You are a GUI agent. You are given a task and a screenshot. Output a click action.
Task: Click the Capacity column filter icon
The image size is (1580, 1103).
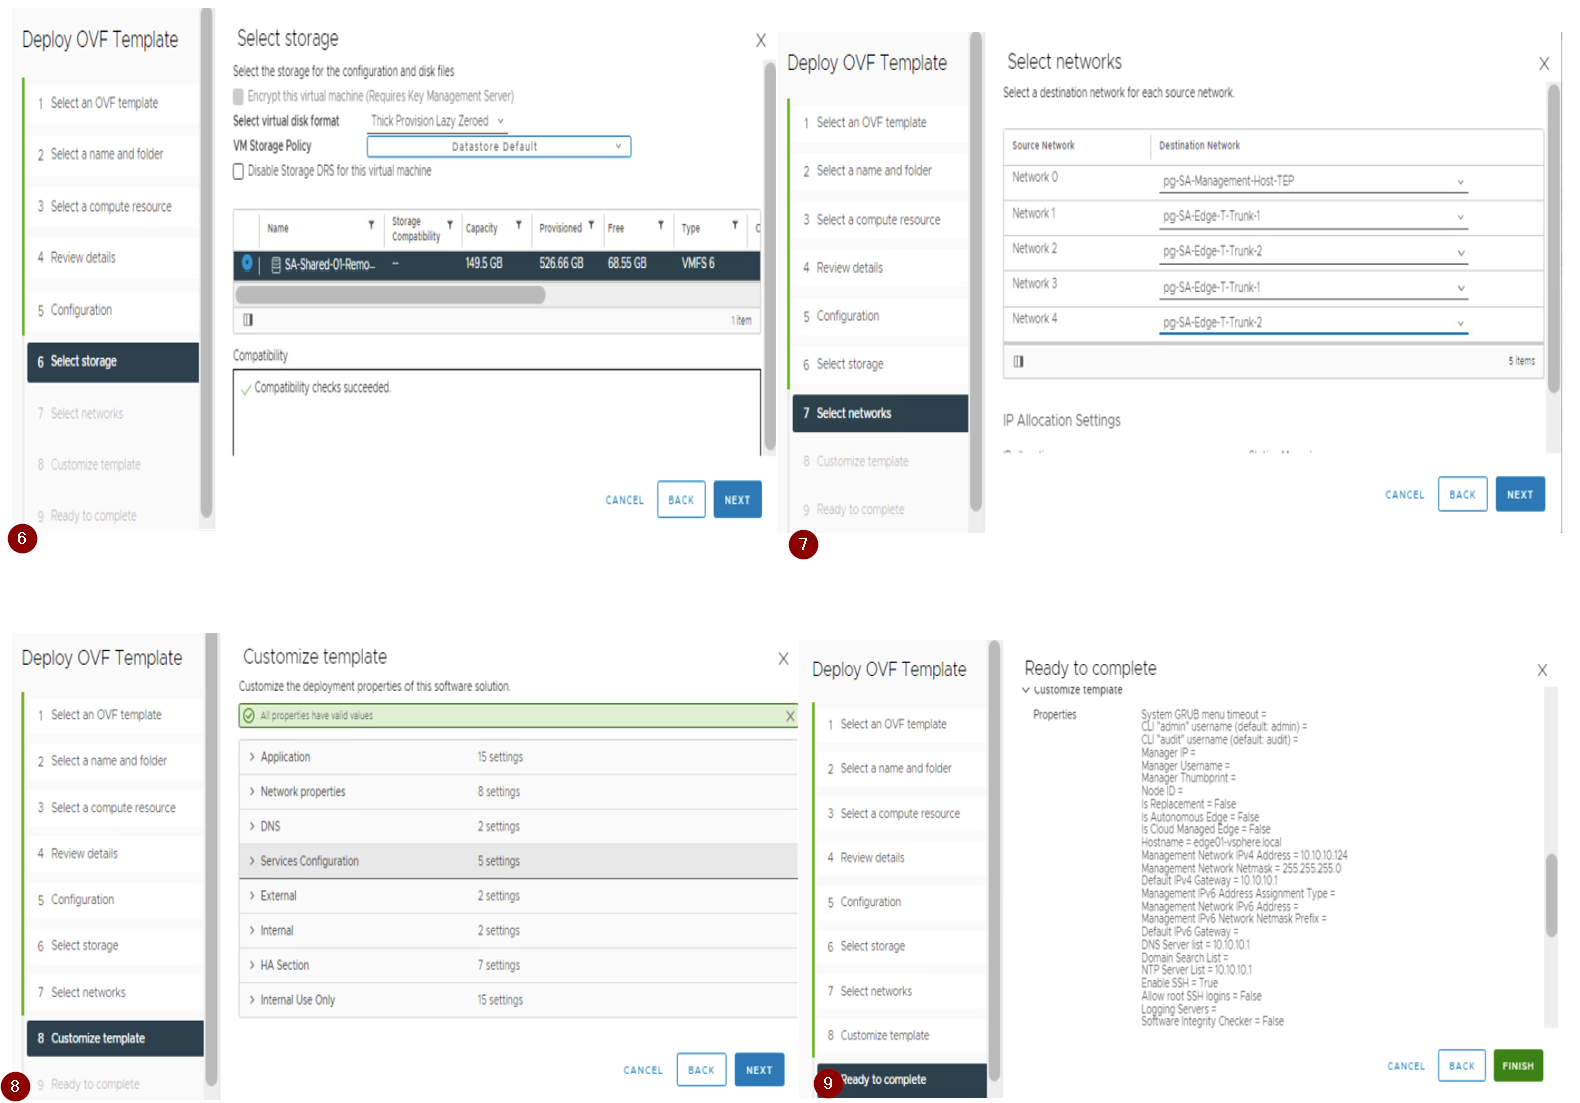(518, 225)
